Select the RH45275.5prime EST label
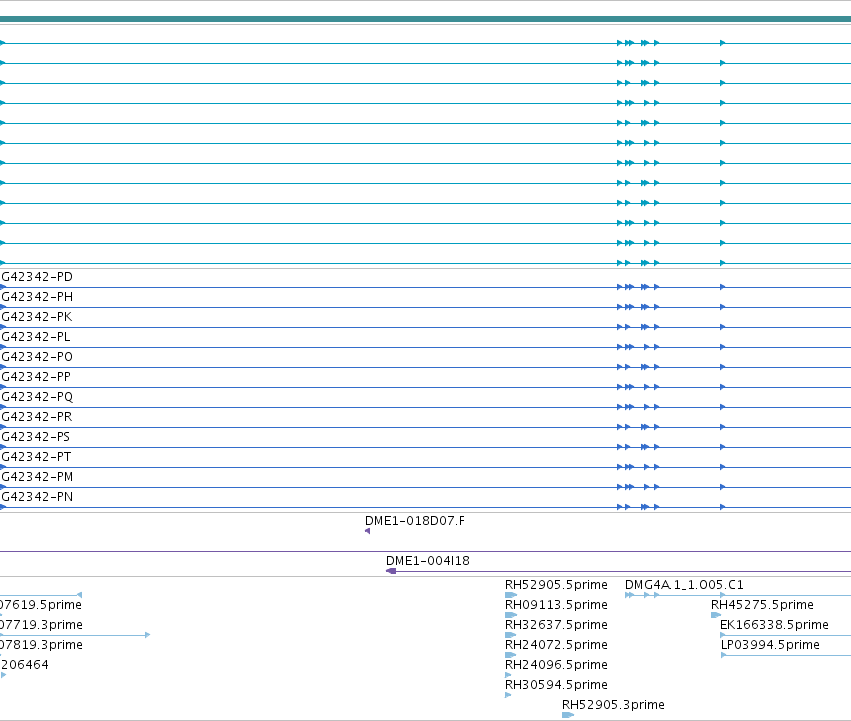This screenshot has width=851, height=721. tap(763, 605)
